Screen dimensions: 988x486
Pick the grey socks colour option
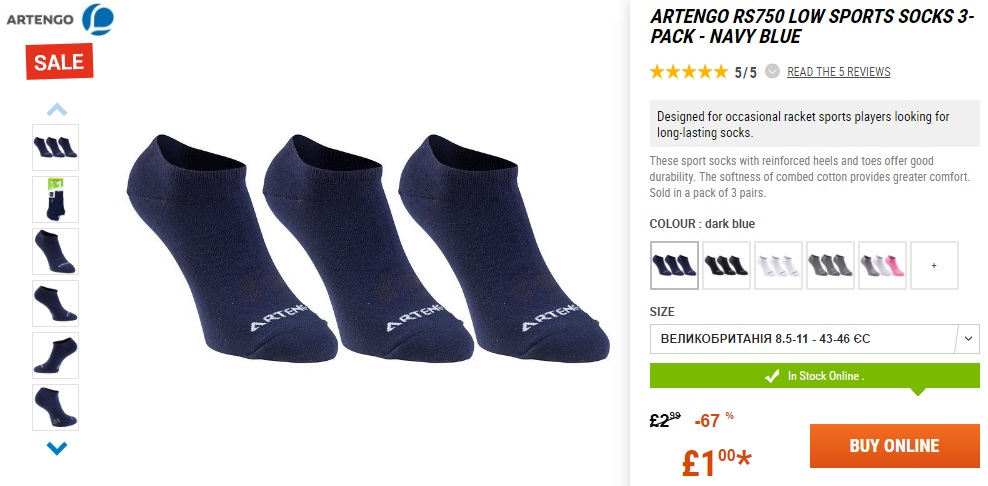pos(830,266)
